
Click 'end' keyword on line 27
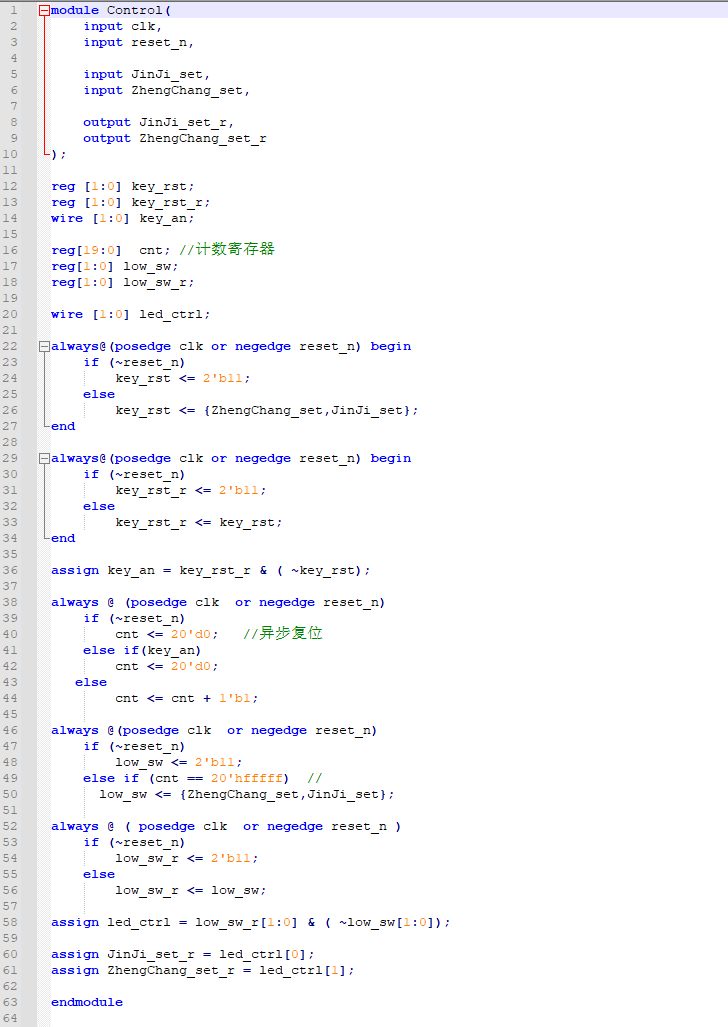tap(63, 426)
